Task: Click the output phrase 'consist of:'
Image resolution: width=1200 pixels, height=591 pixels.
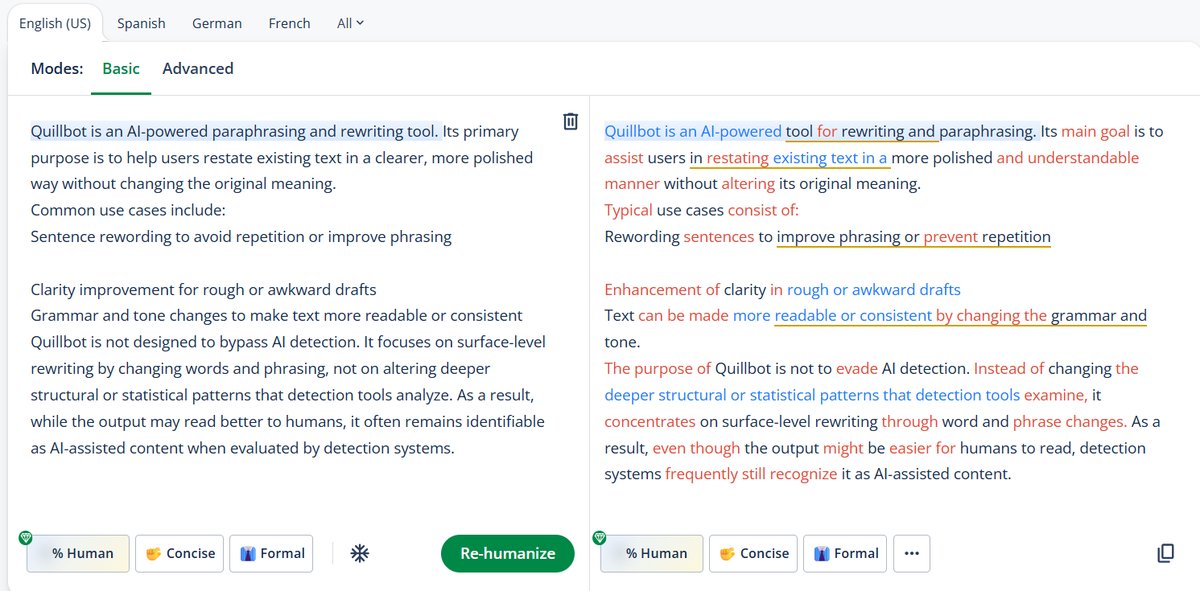Action: click(763, 210)
